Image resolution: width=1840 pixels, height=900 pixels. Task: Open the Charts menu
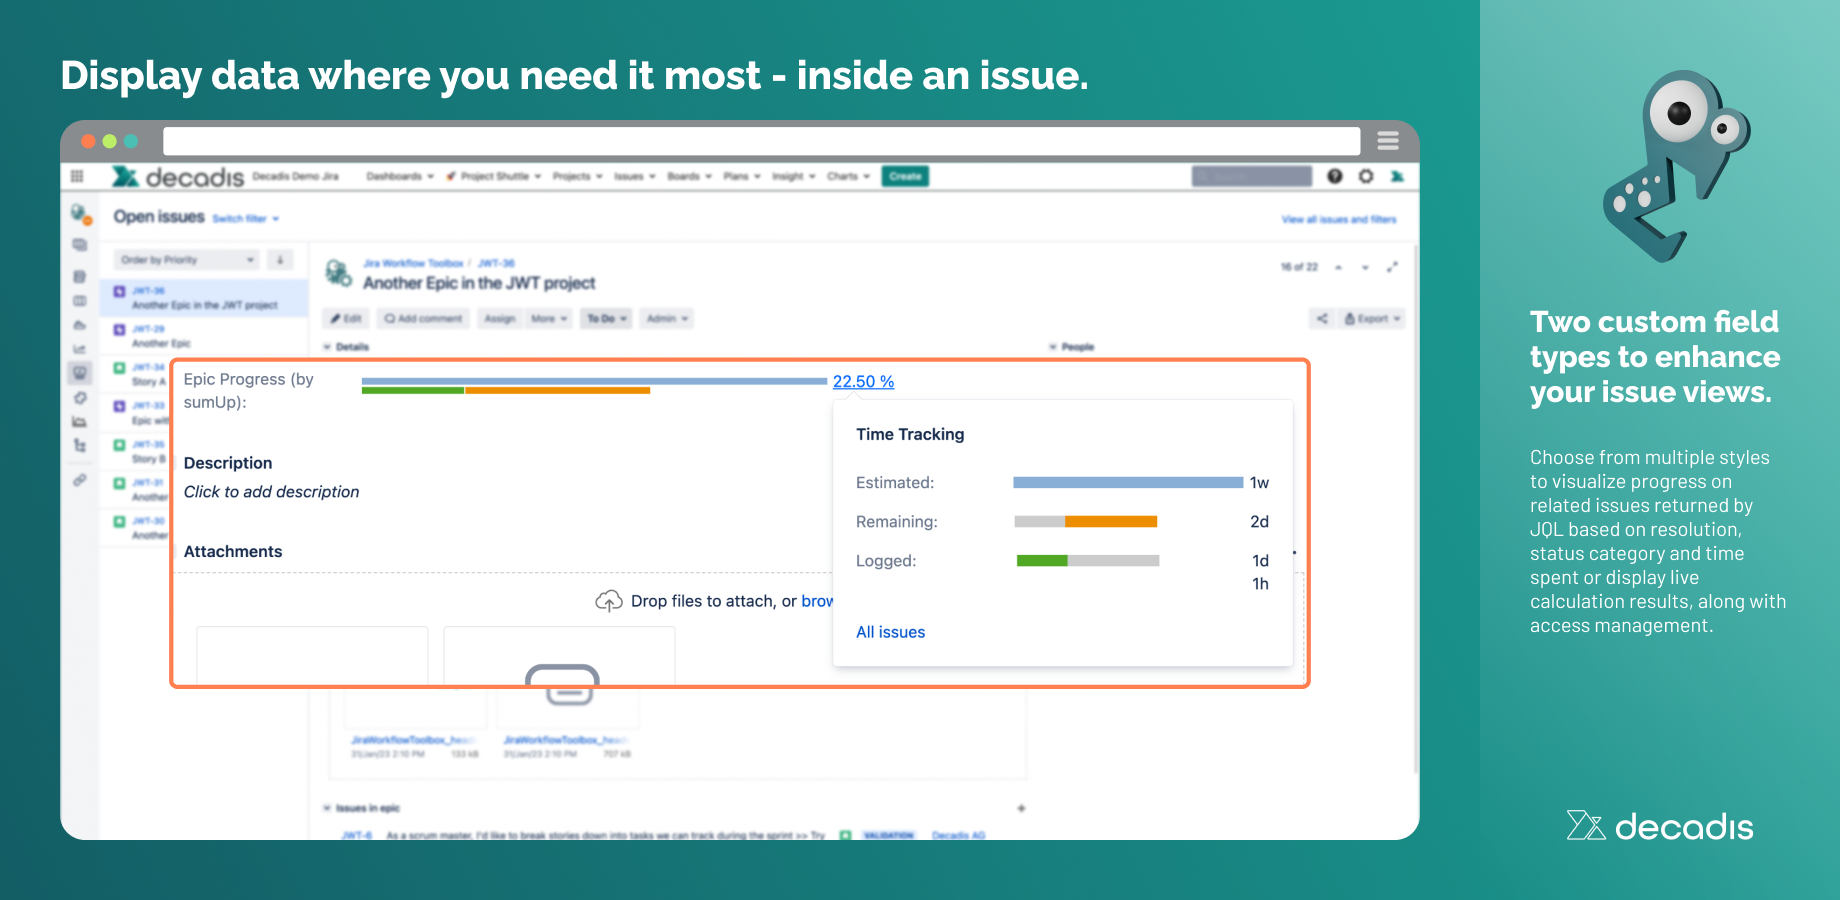point(849,177)
